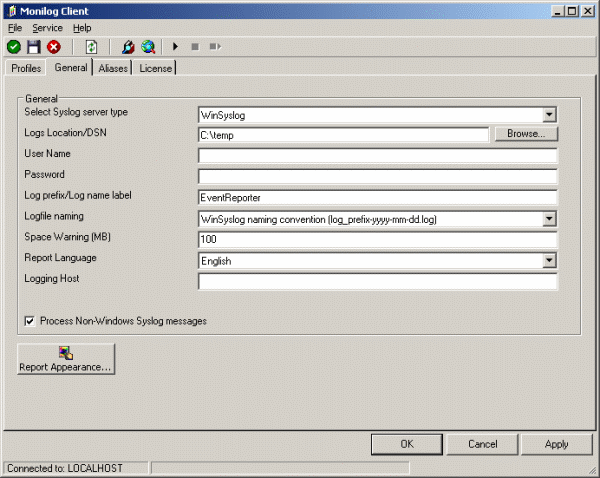Start the service with the play icon
This screenshot has height=478, width=600.
point(175,46)
